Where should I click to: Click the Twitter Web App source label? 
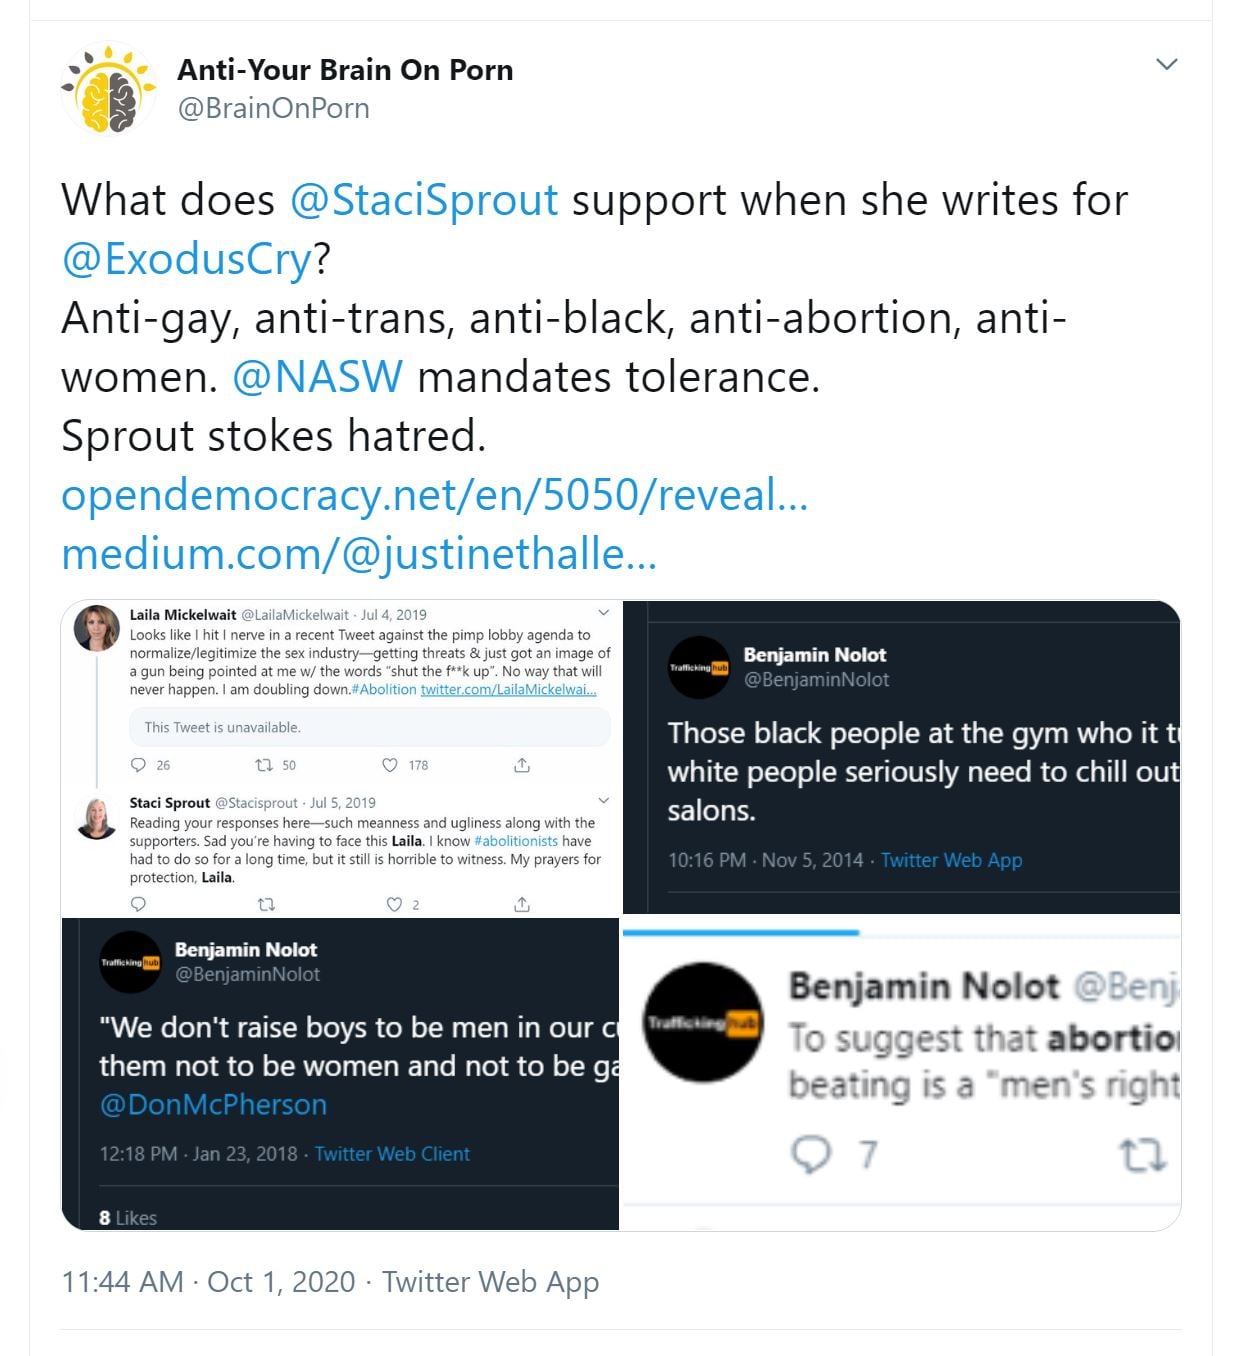point(490,1281)
